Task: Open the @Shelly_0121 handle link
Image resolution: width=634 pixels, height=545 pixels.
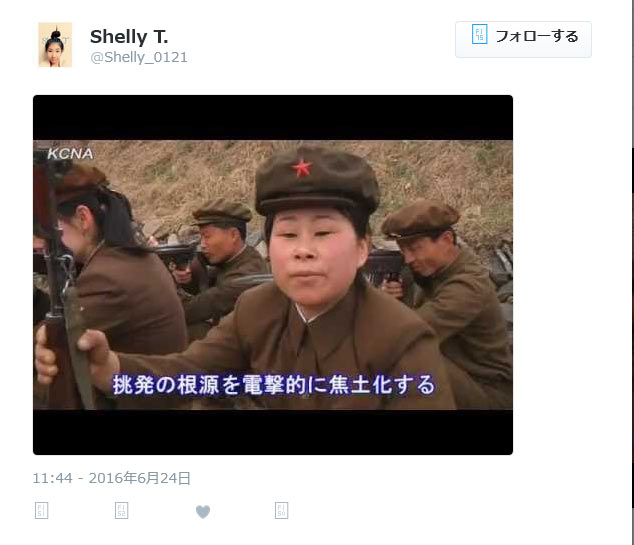Action: 139,57
